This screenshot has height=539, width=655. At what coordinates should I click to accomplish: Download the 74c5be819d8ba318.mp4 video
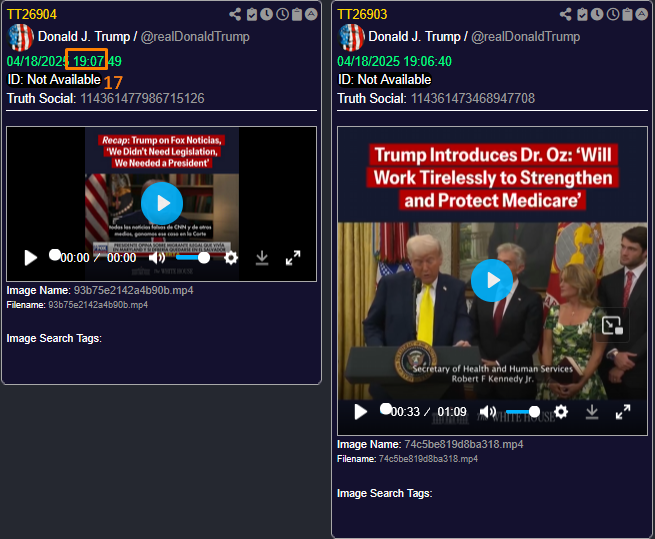tap(592, 412)
